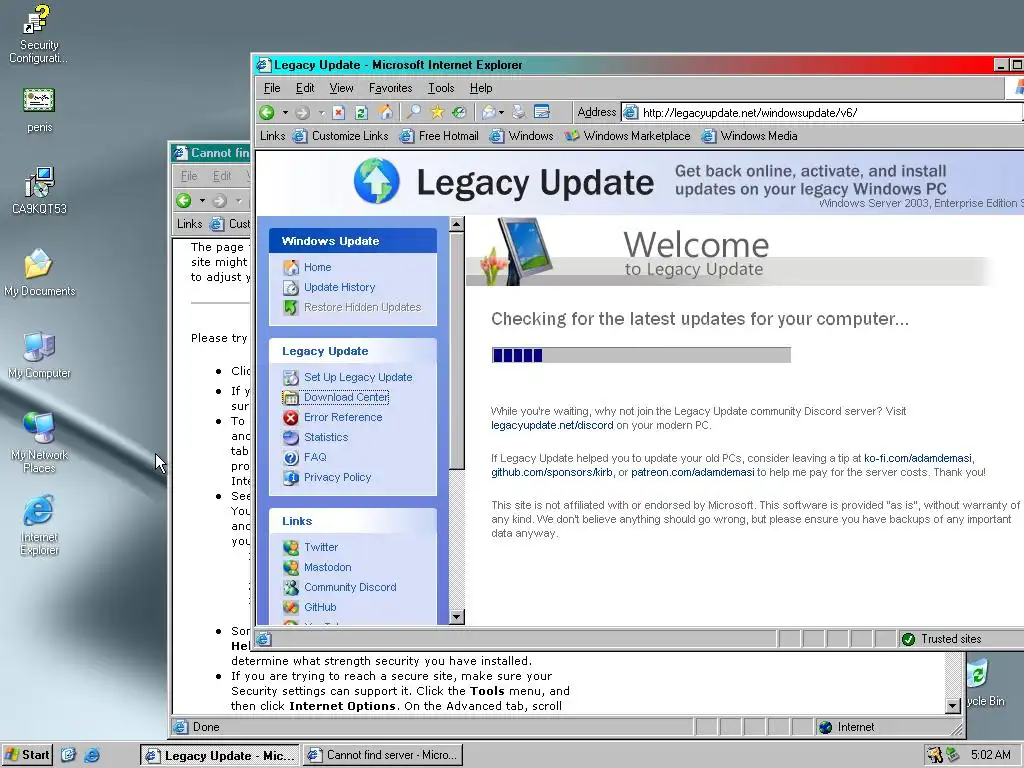Go to Home page via house icon
This screenshot has width=1024, height=768.
(385, 112)
